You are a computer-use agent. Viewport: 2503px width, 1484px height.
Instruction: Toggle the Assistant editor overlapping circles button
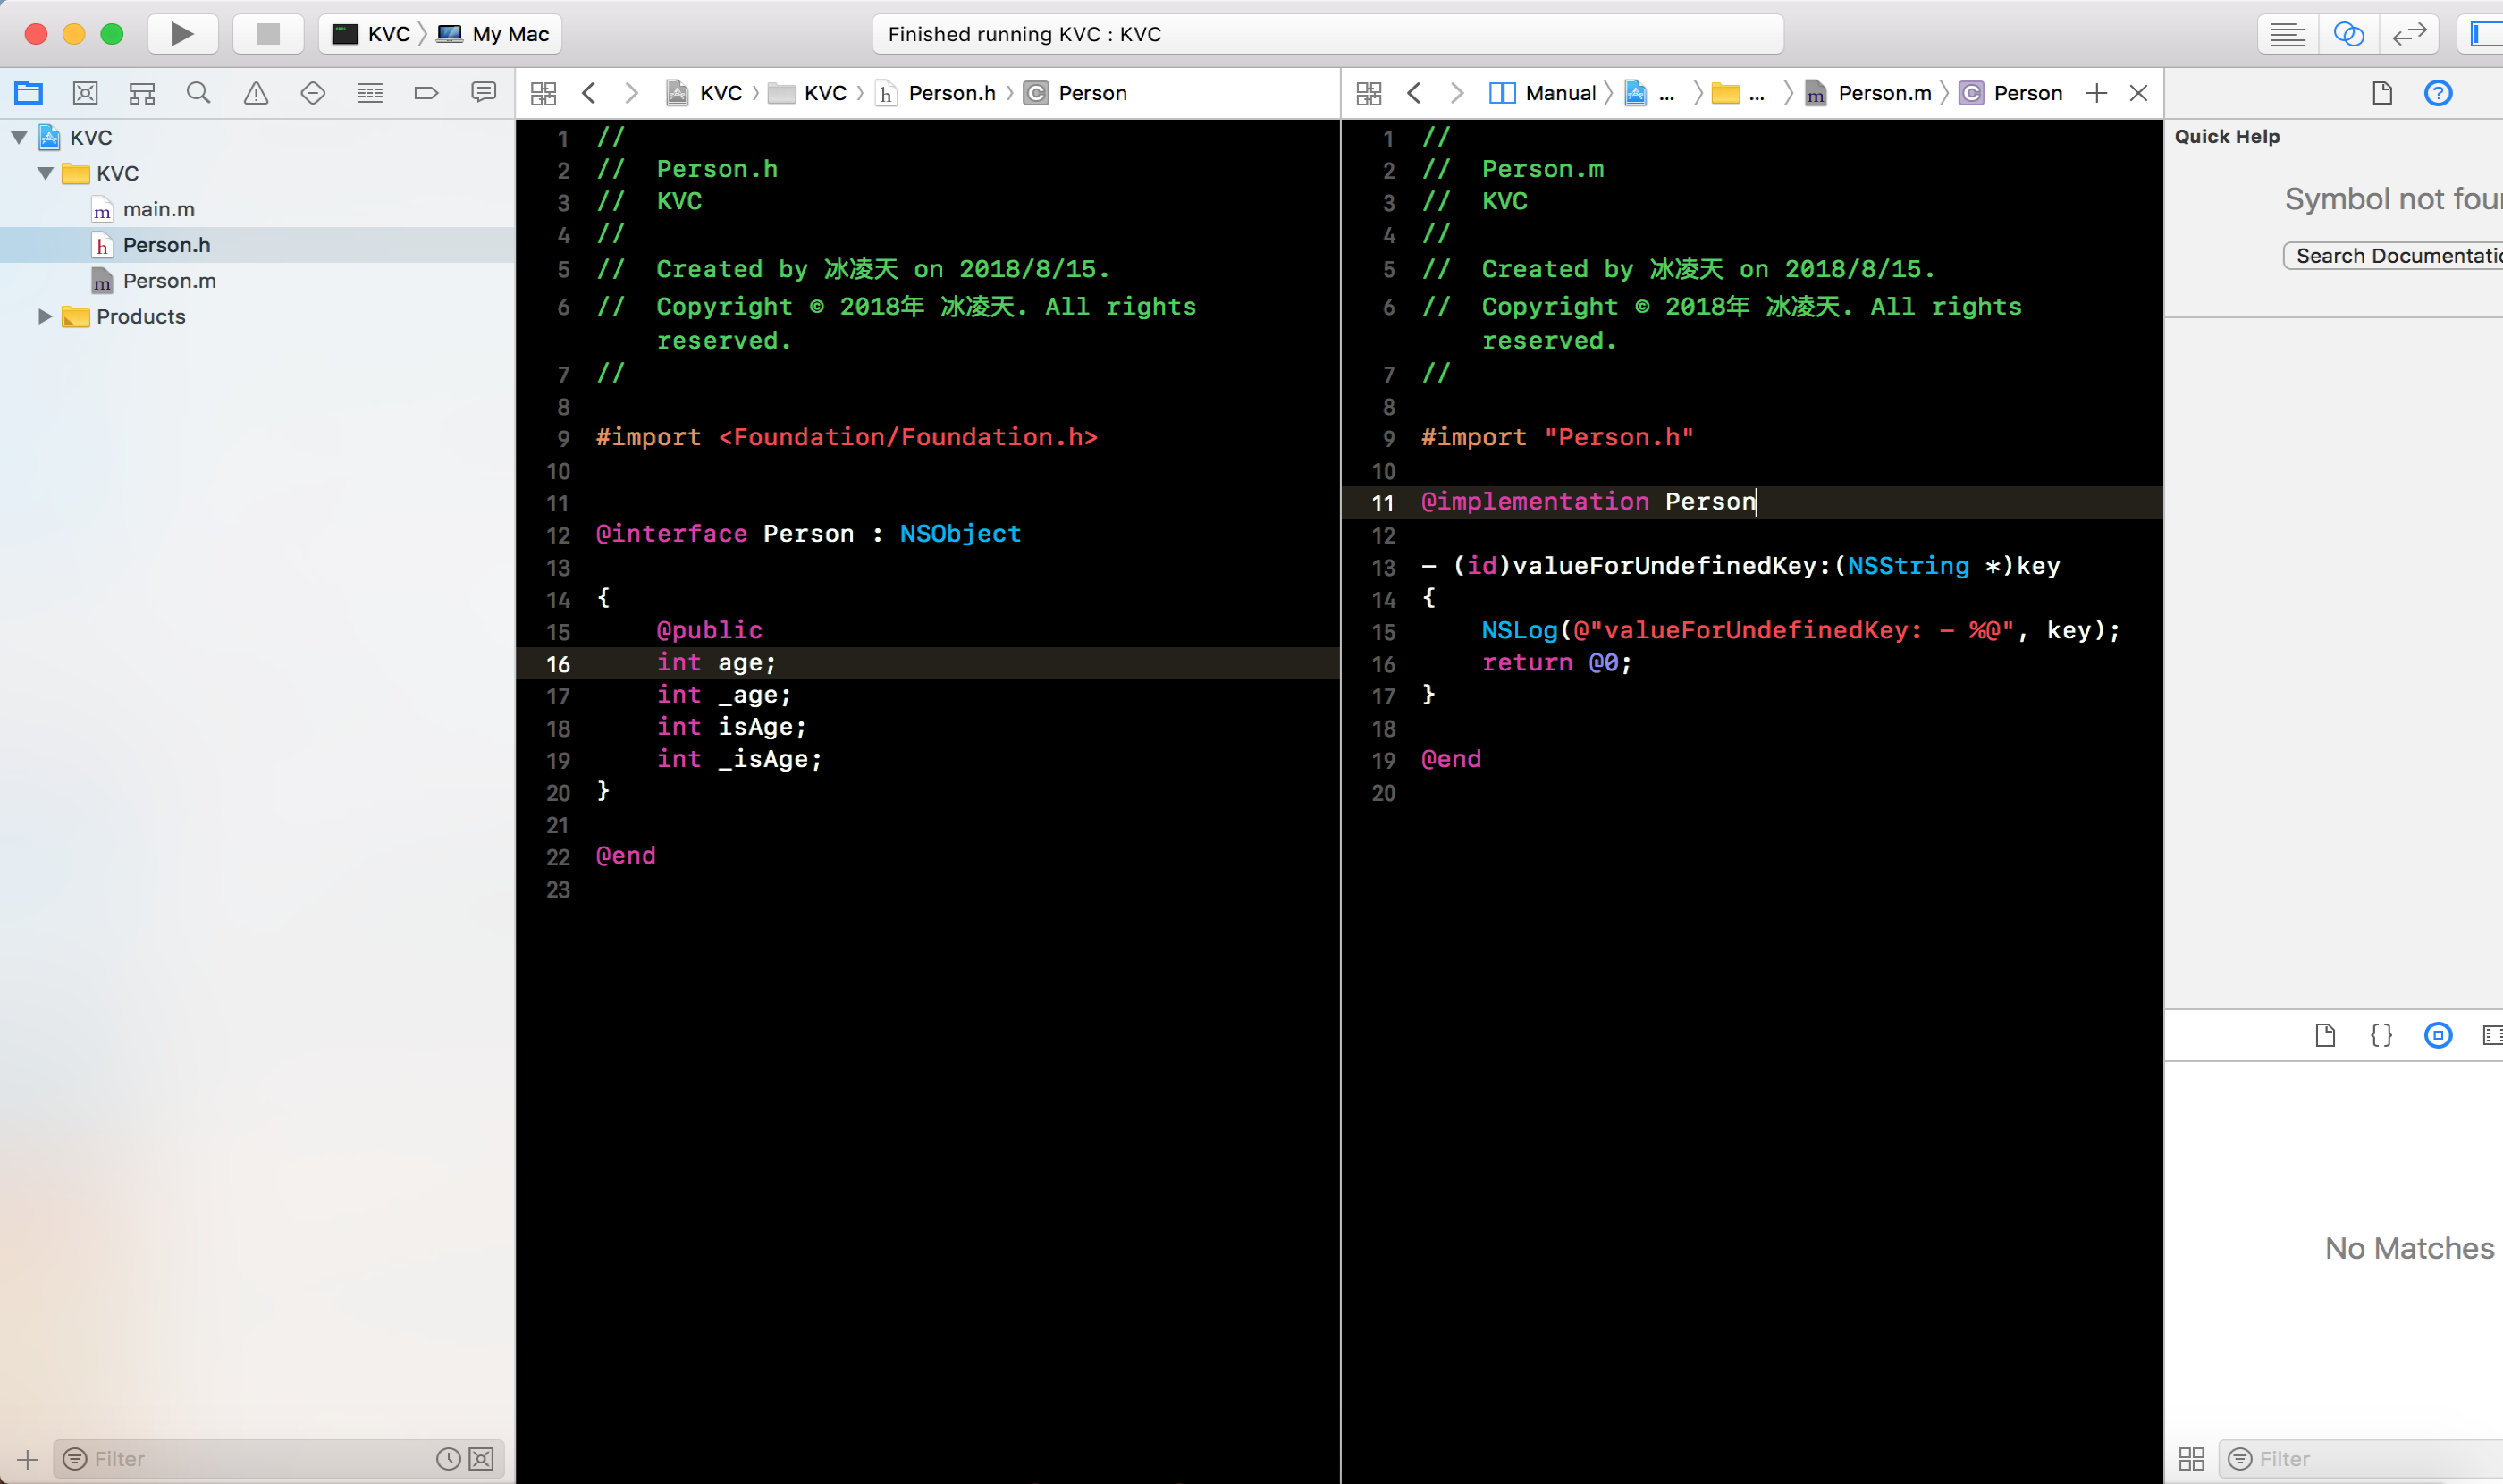(2348, 34)
